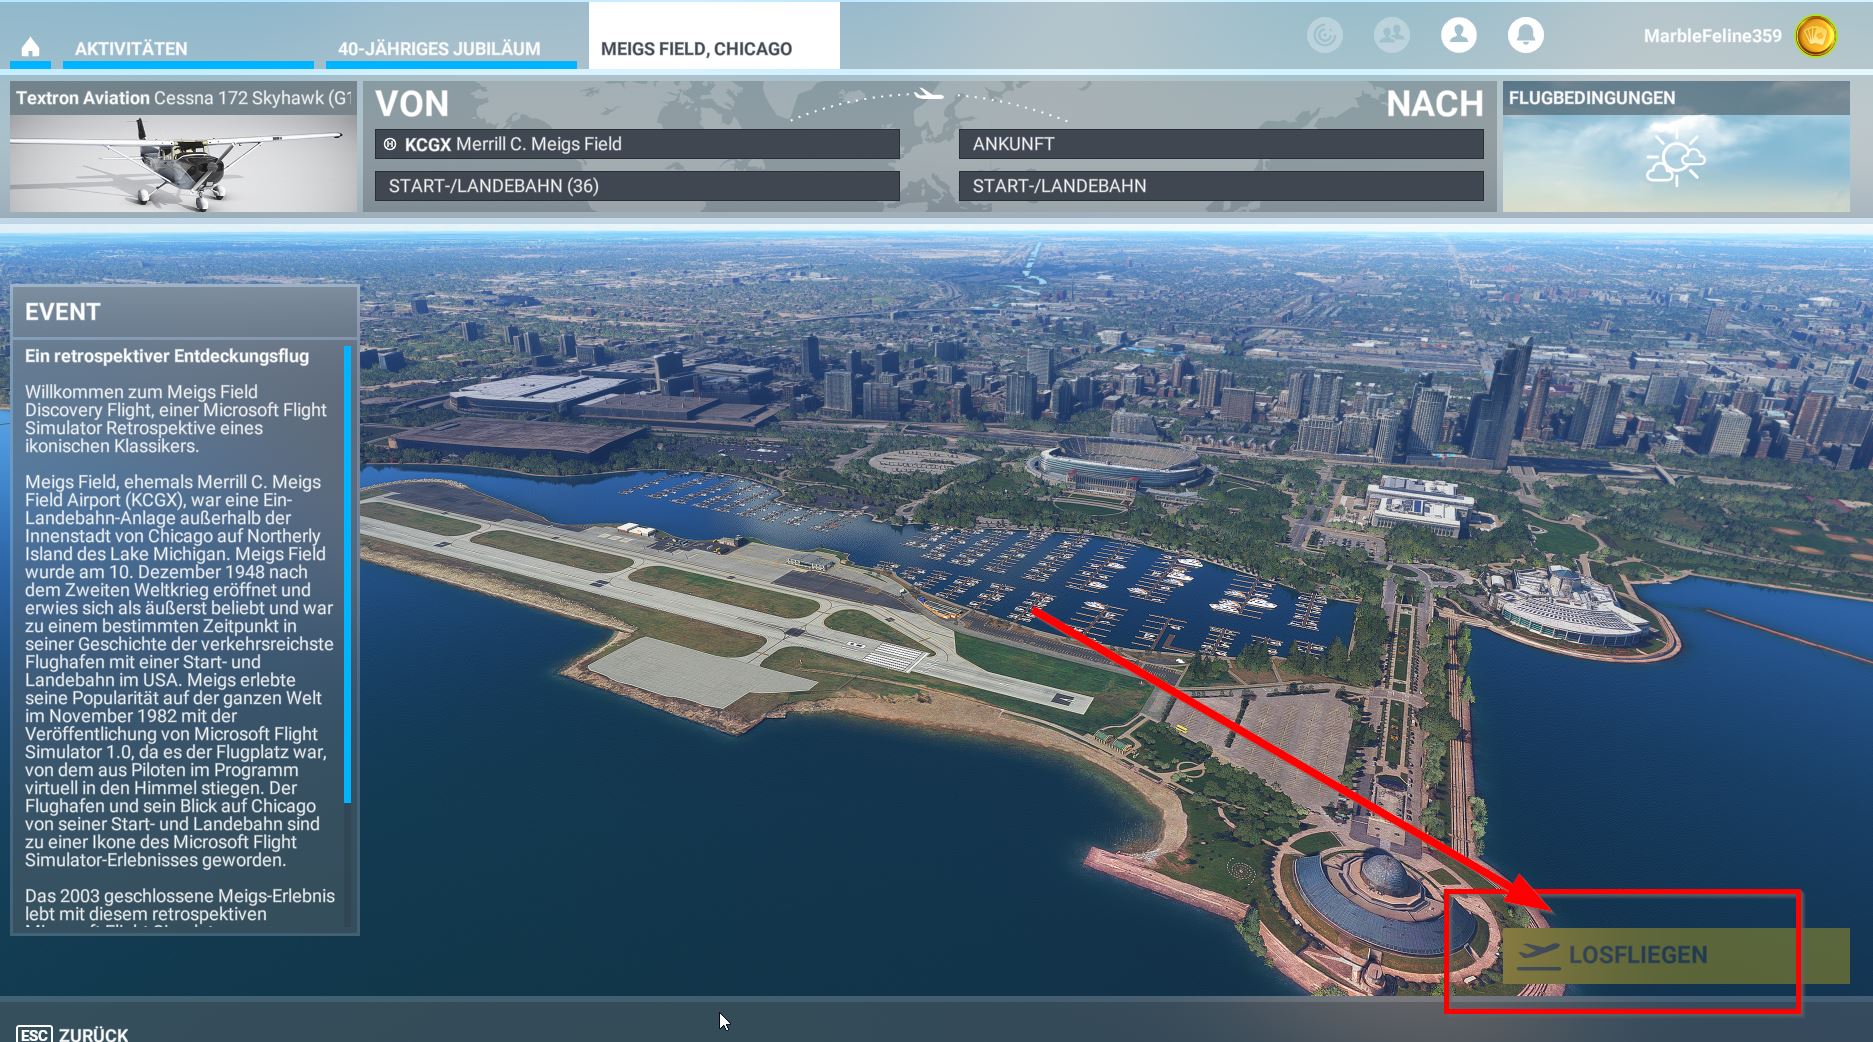Click the VON heading
Viewport: 1873px width, 1042px height.
(x=412, y=104)
